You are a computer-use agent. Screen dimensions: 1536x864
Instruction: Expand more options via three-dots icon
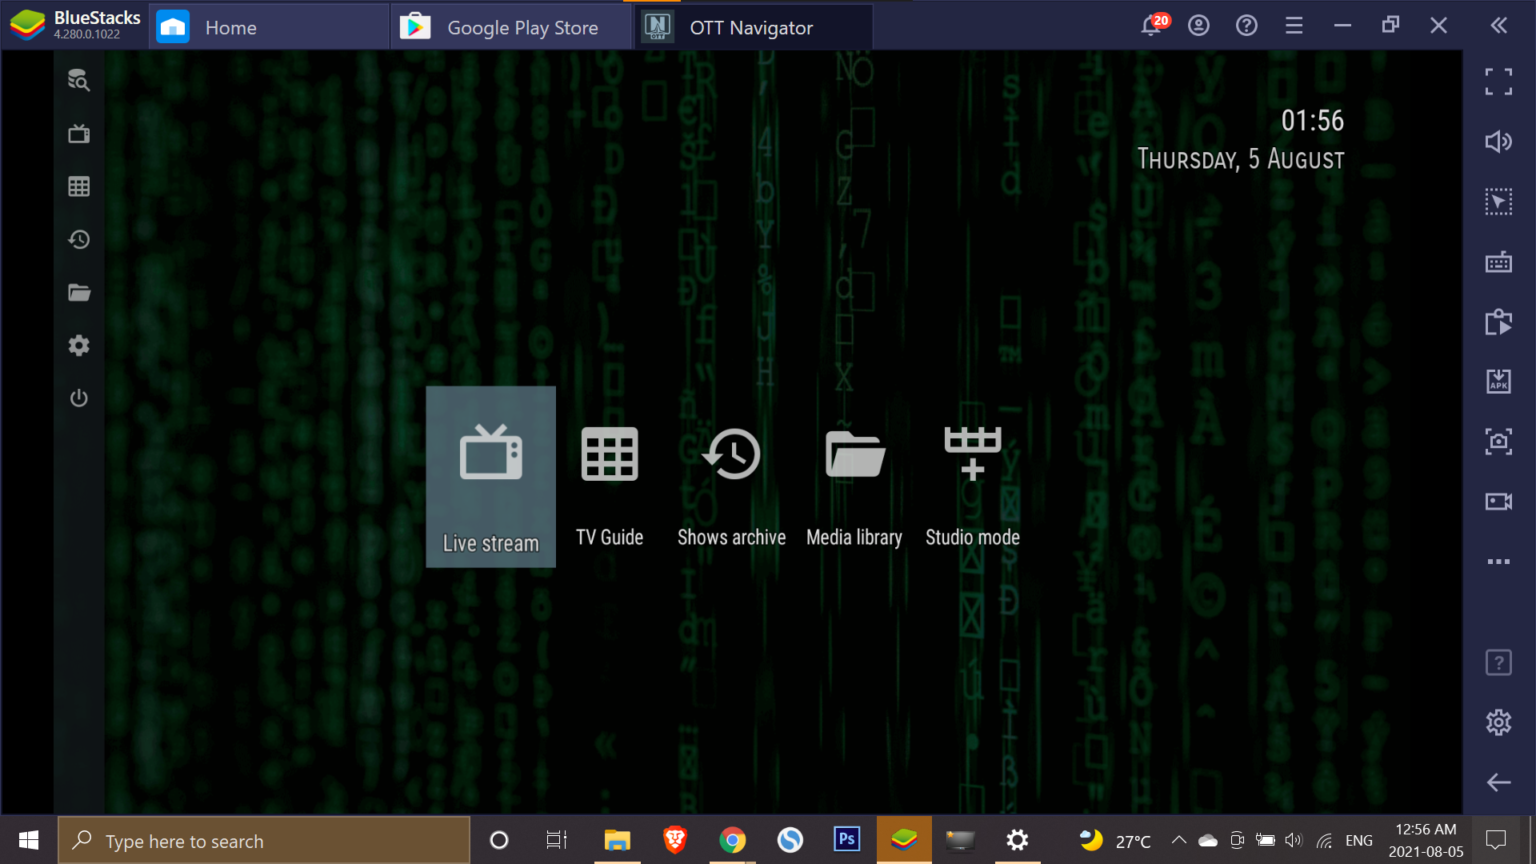(1499, 561)
